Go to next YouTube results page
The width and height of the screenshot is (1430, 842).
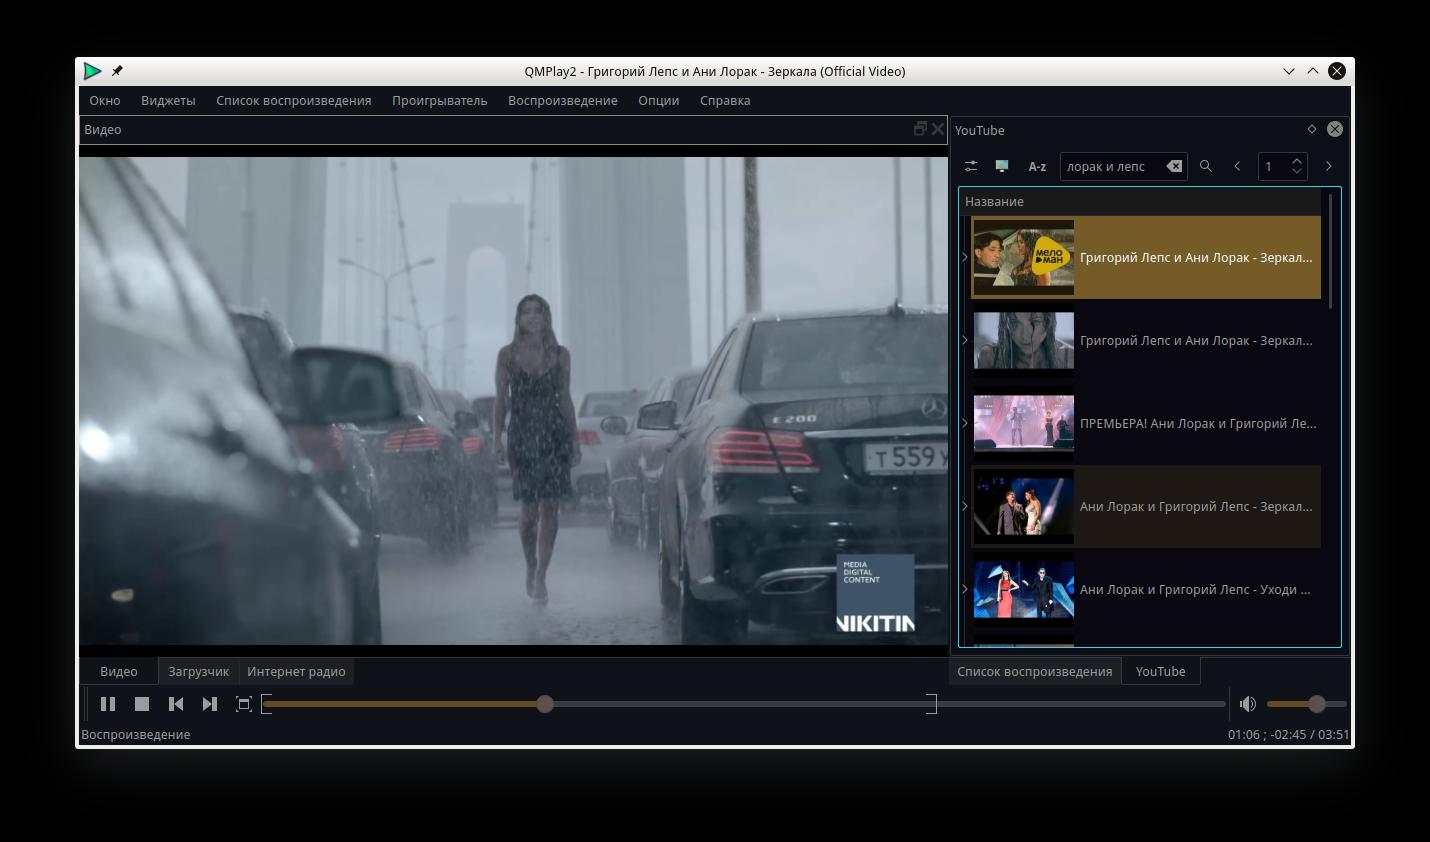coord(1328,166)
